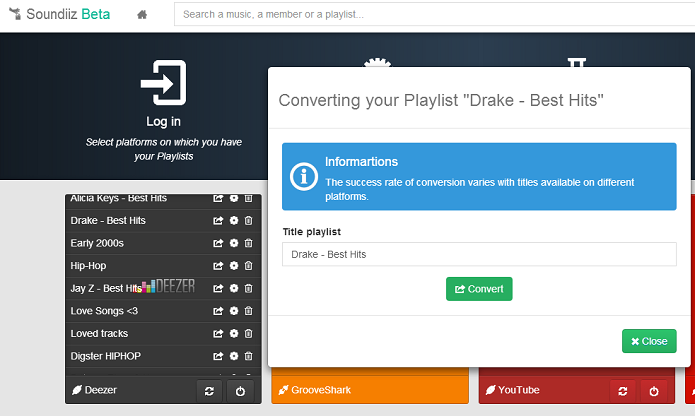Click the Soundiiz Beta logo
The image size is (695, 416).
(59, 14)
